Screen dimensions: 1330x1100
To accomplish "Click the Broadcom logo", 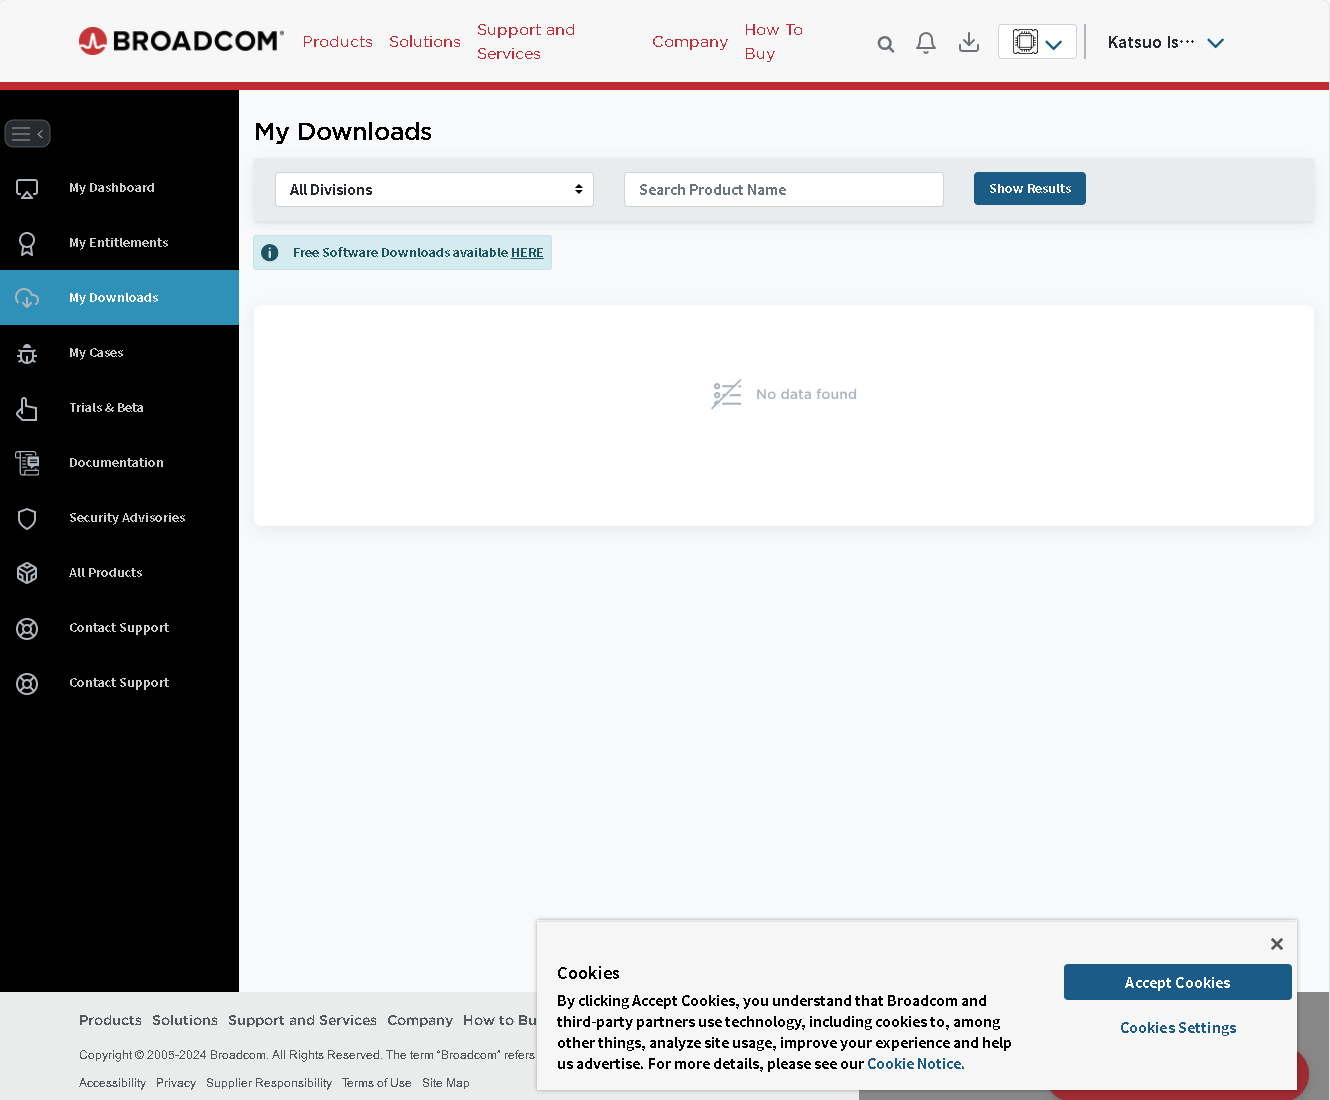I will point(181,41).
